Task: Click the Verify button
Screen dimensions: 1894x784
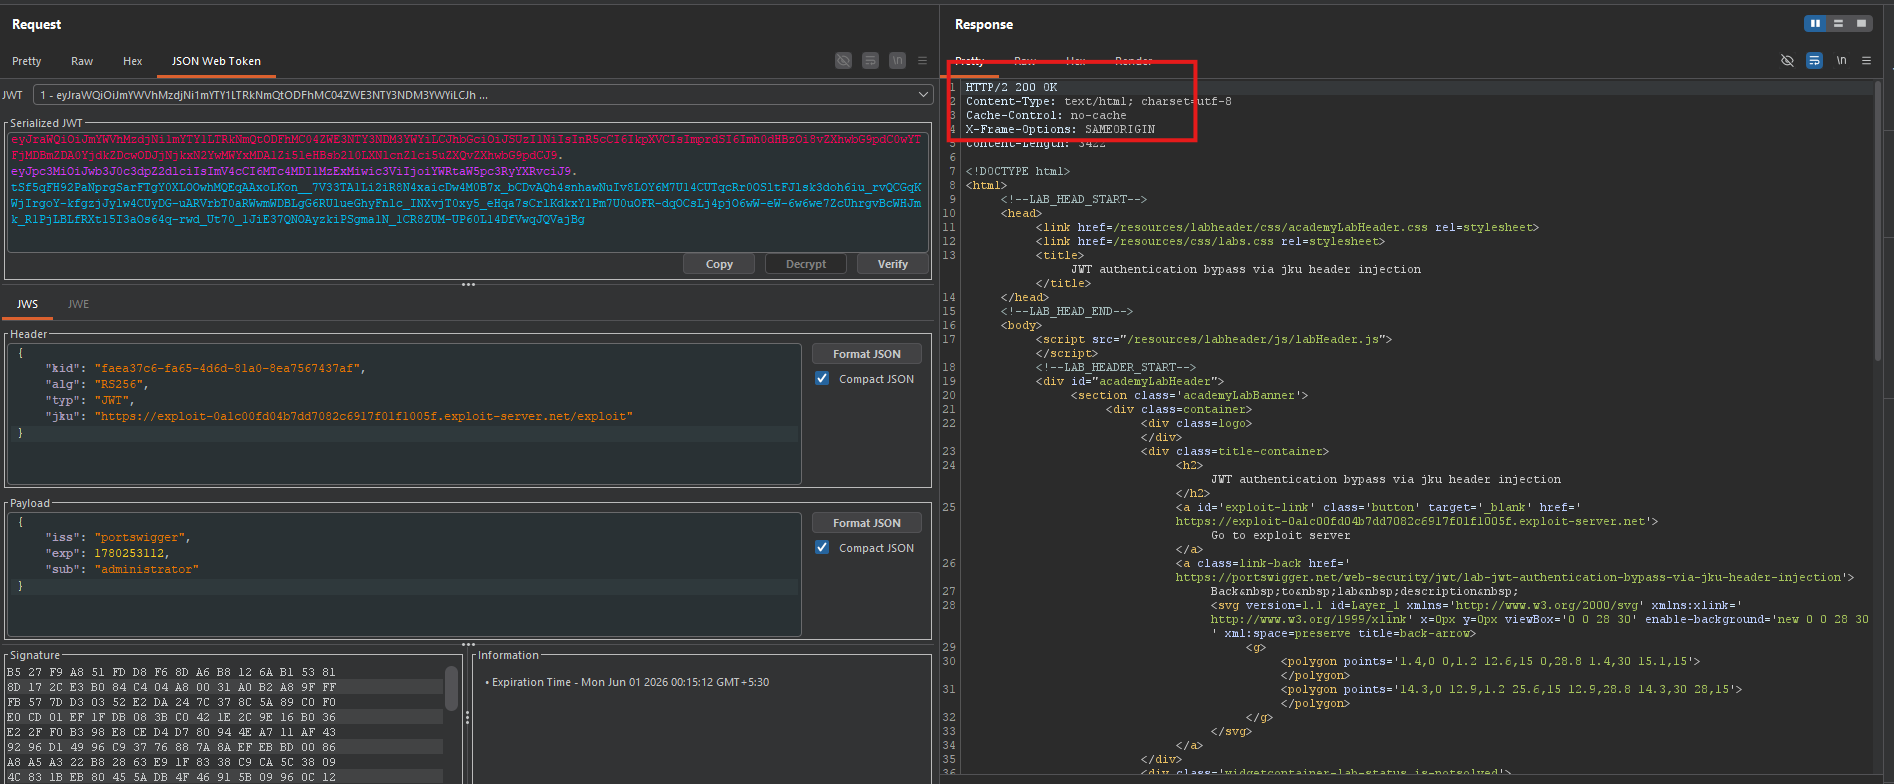Action: (893, 264)
